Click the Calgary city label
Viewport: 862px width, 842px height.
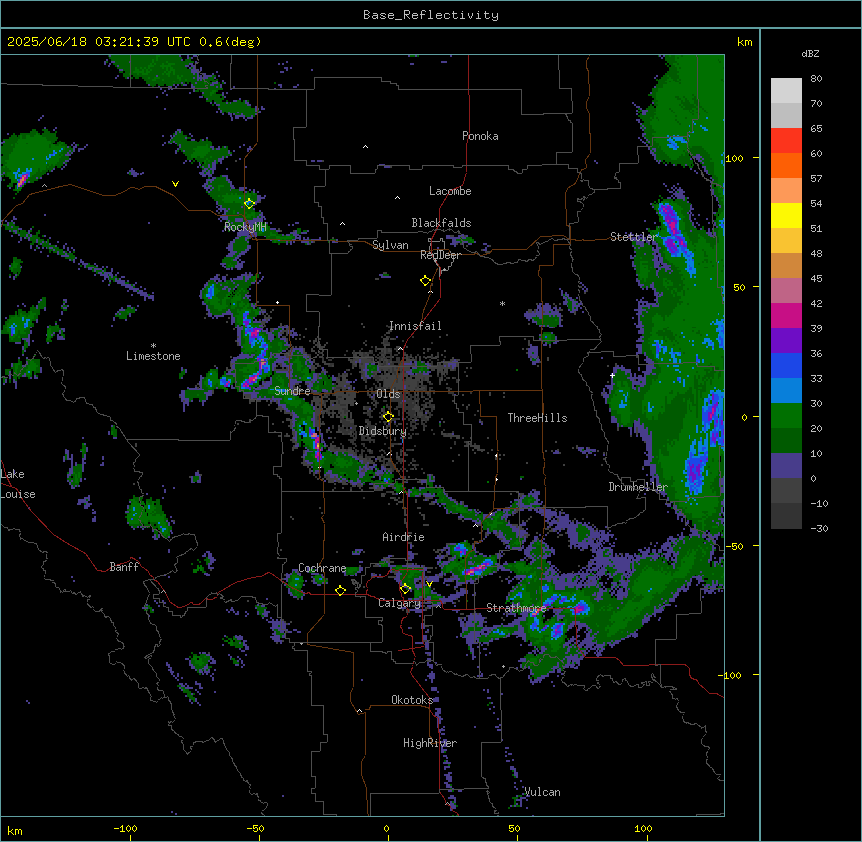[x=399, y=603]
